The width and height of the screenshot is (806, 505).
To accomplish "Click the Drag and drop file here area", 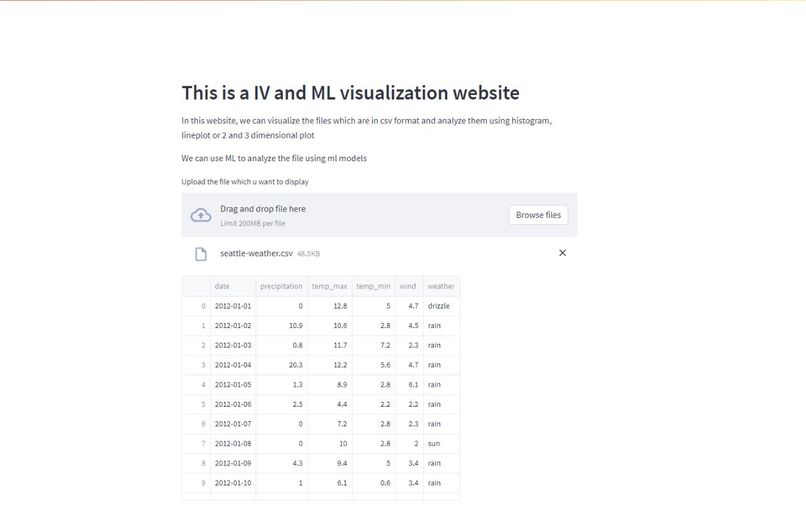I will pos(379,215).
